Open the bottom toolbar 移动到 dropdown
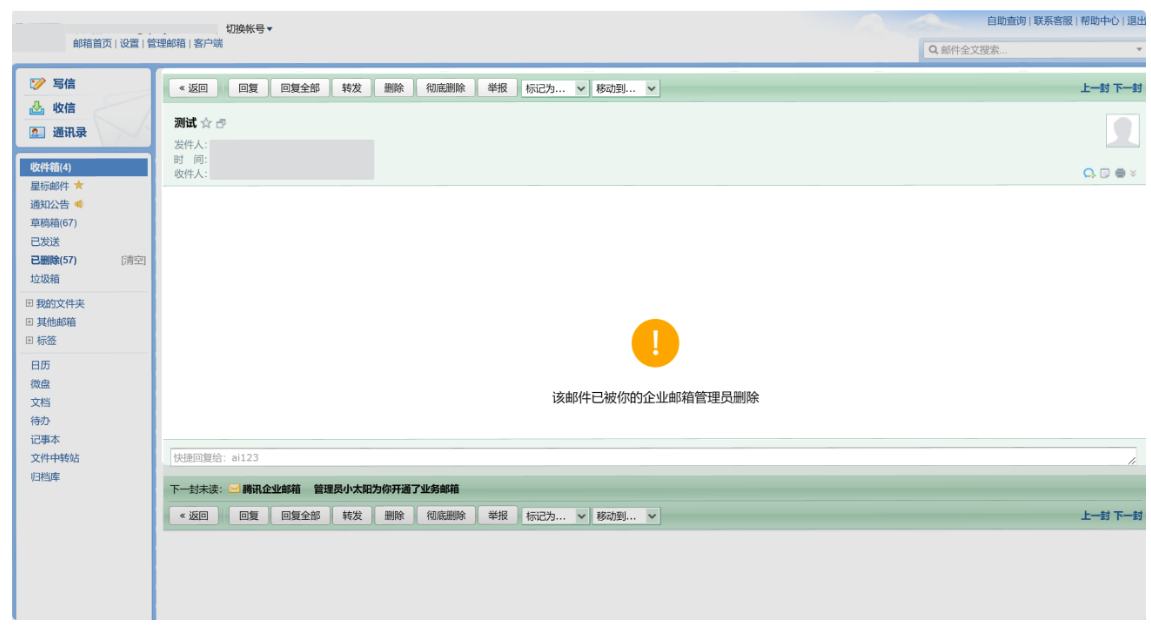The width and height of the screenshot is (1151, 630). coord(626,516)
